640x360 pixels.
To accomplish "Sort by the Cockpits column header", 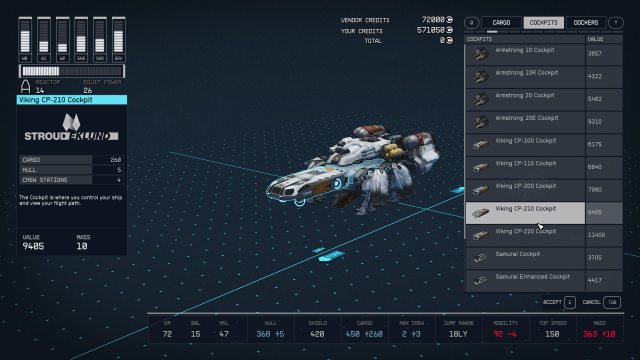I will coord(525,39).
